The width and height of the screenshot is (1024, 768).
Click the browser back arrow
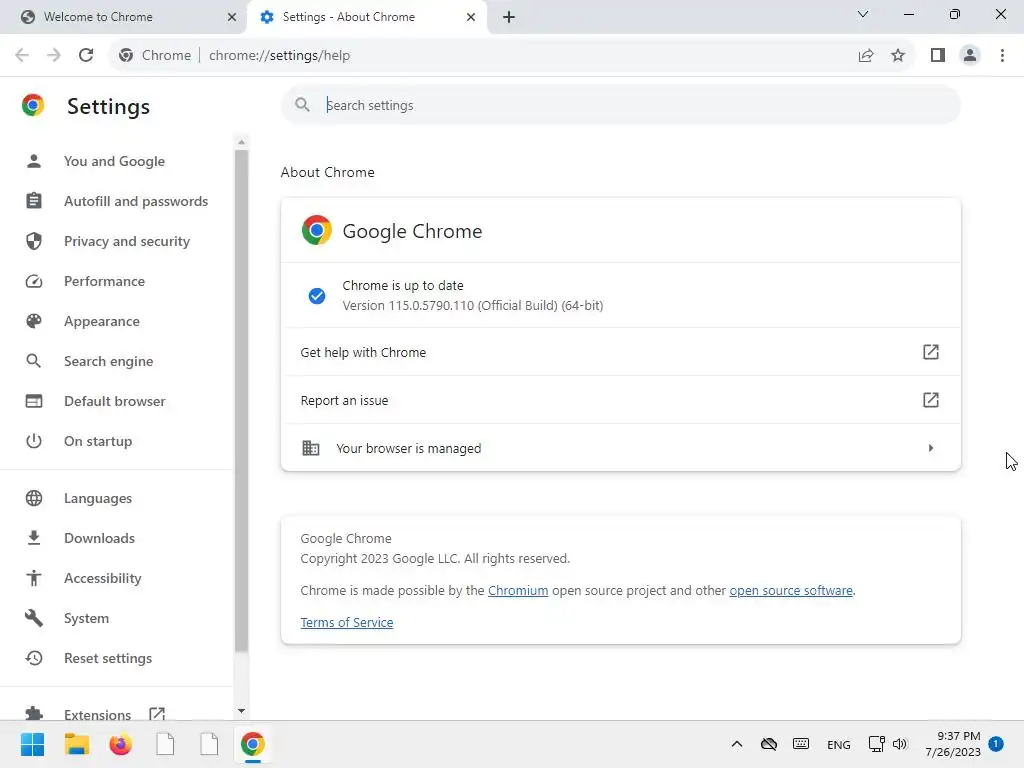click(x=22, y=56)
